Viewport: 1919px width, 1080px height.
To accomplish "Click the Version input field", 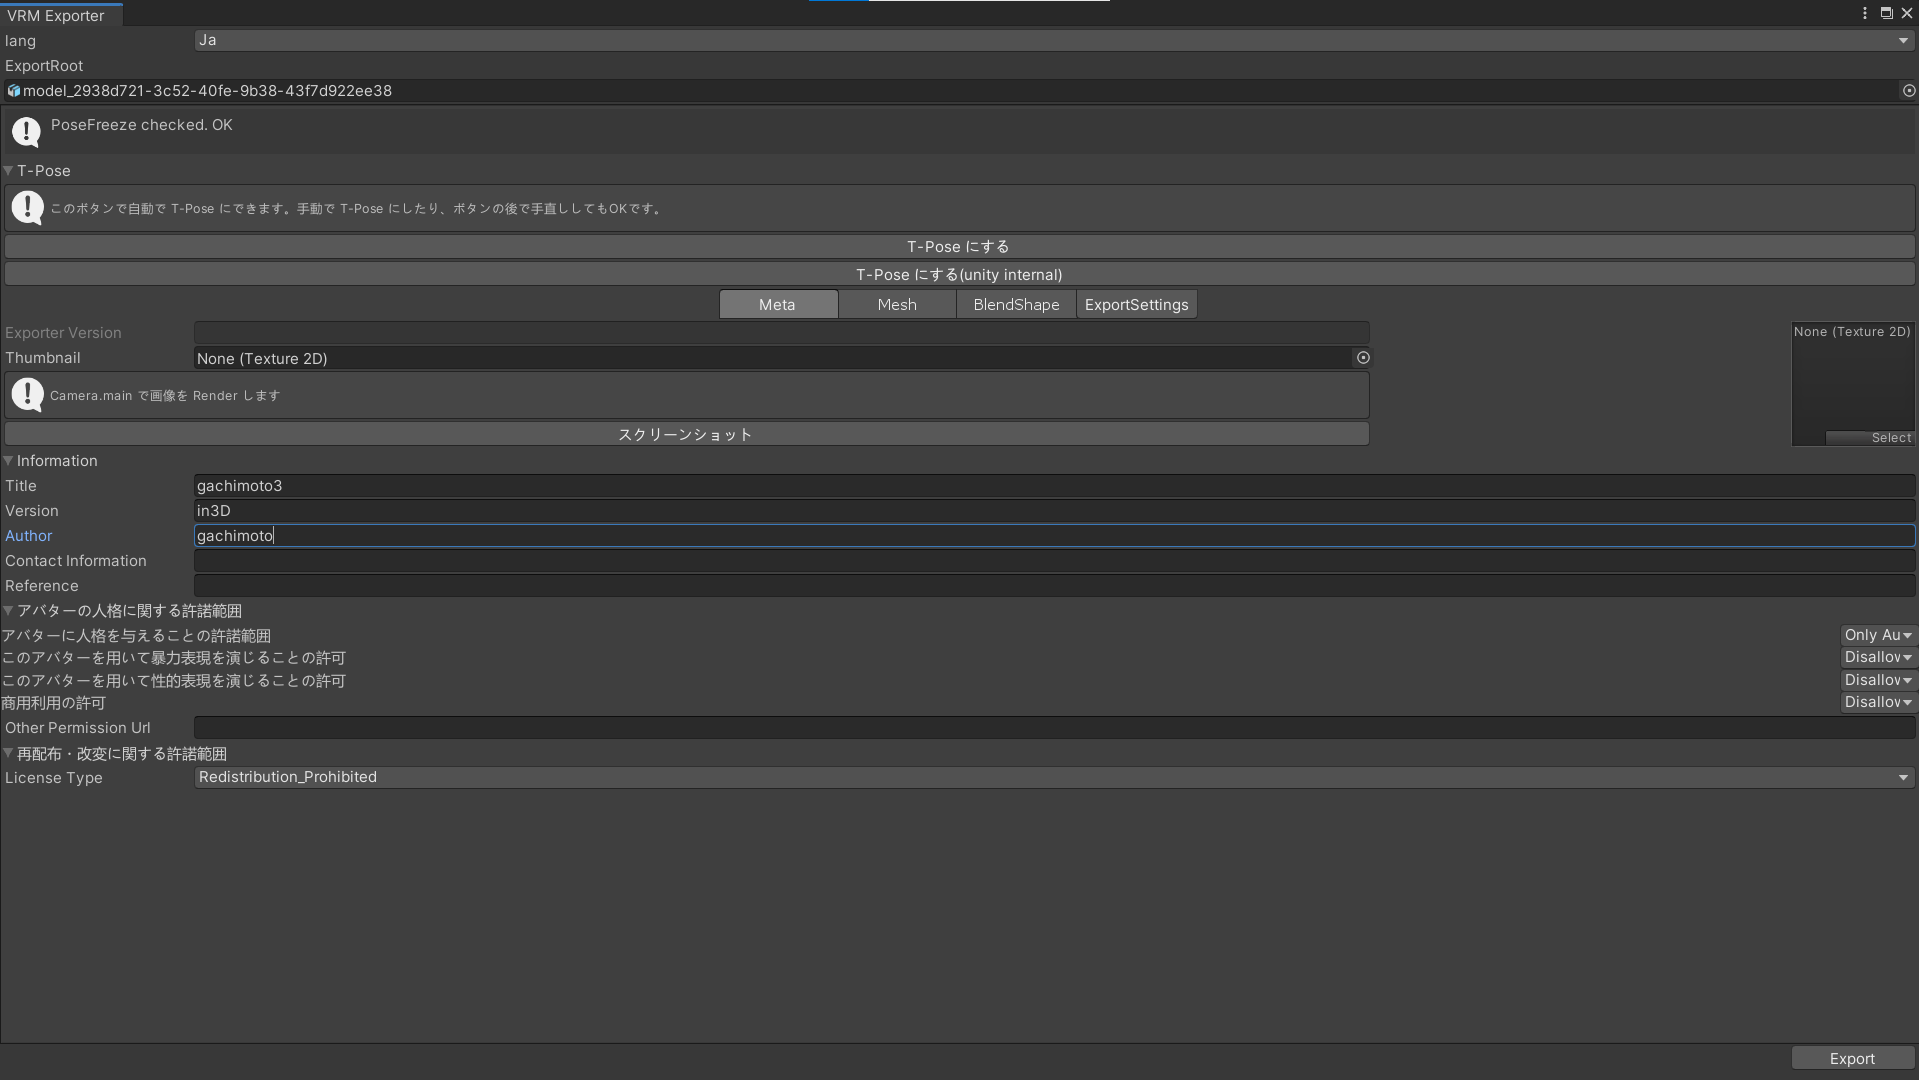I will point(1055,511).
